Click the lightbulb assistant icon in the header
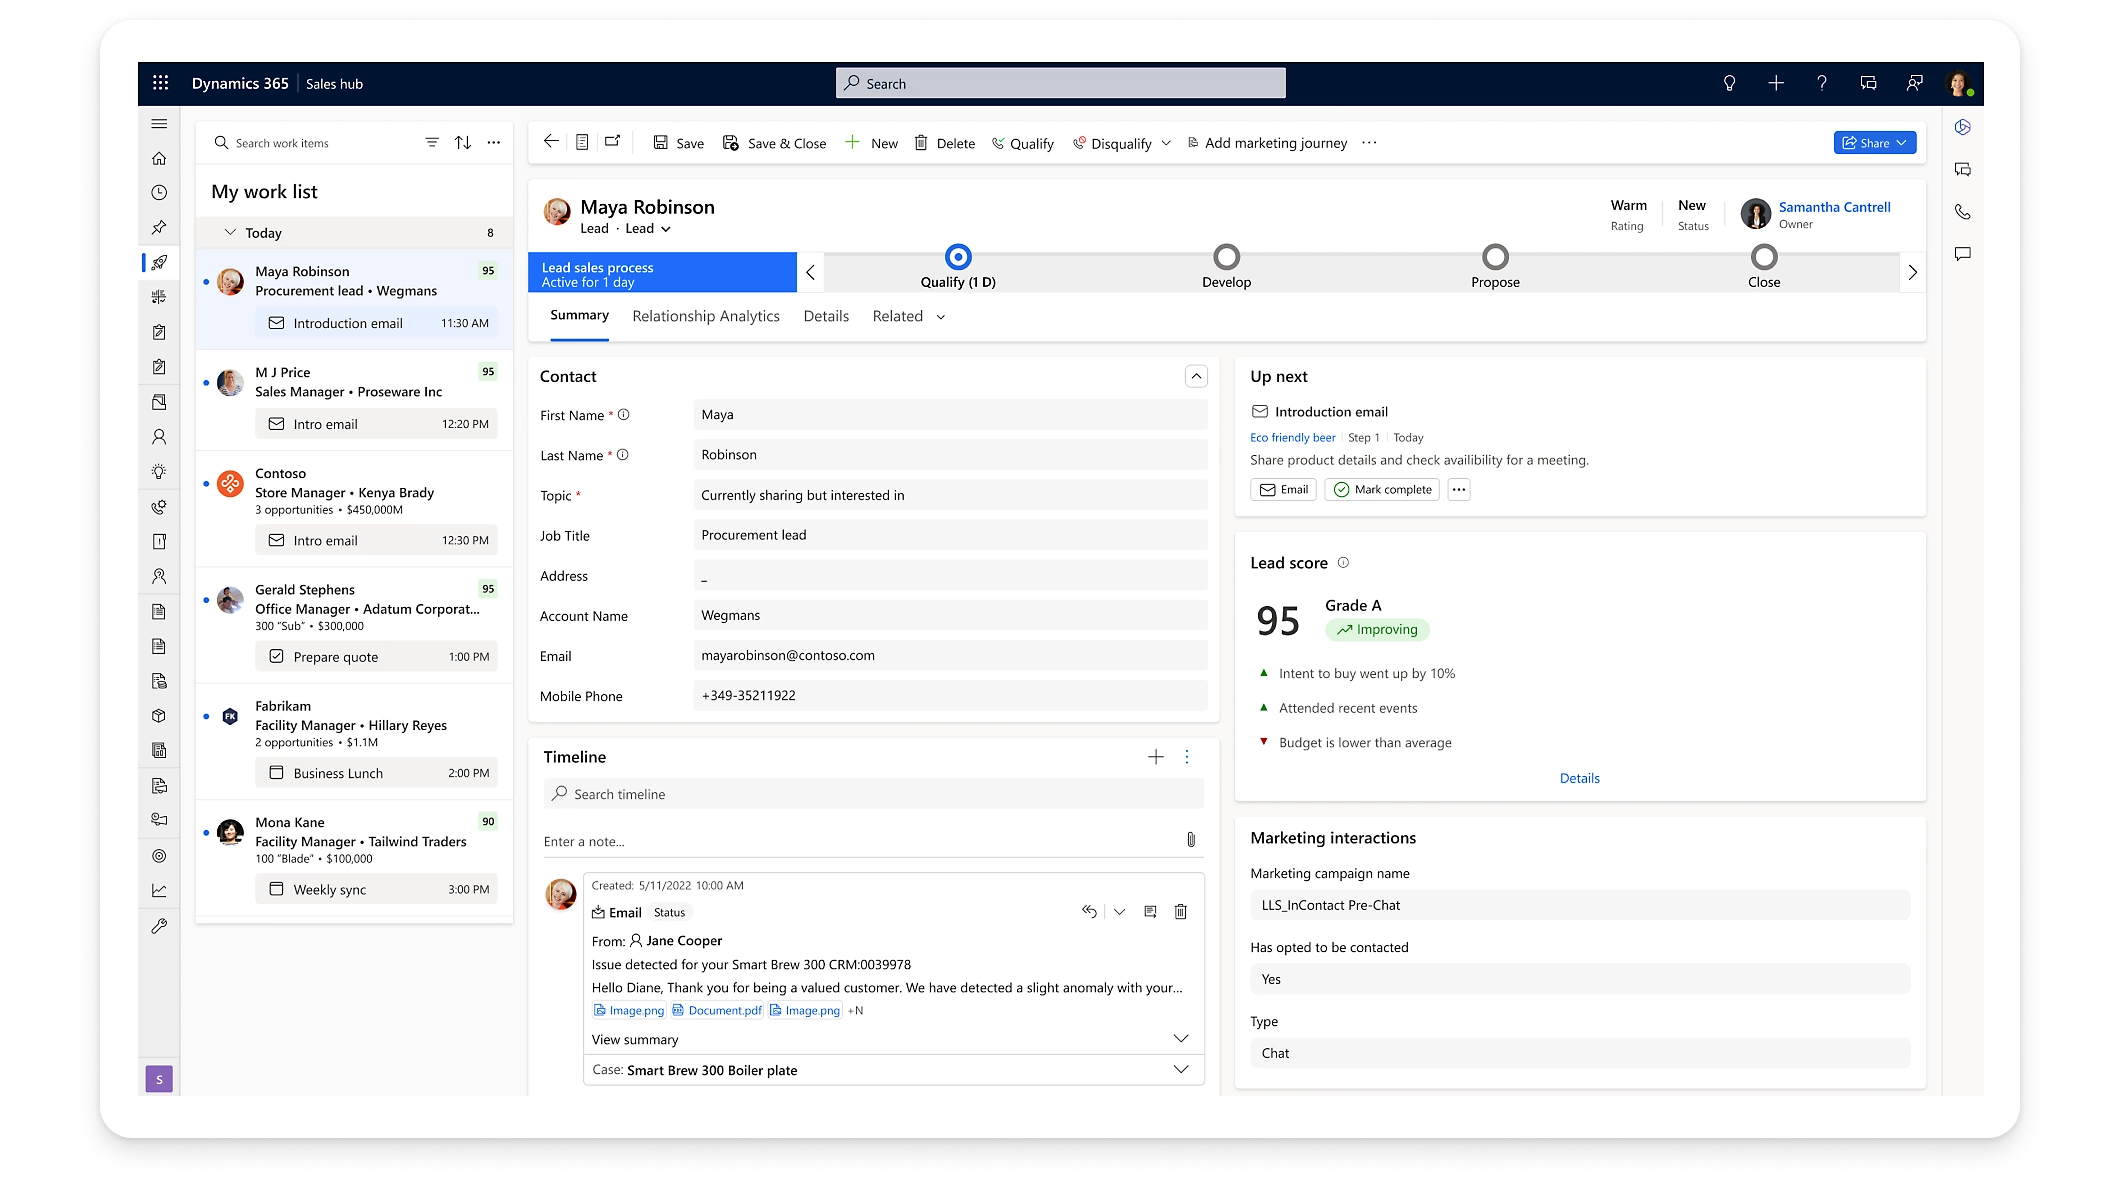This screenshot has width=2120, height=1192. coord(1729,83)
